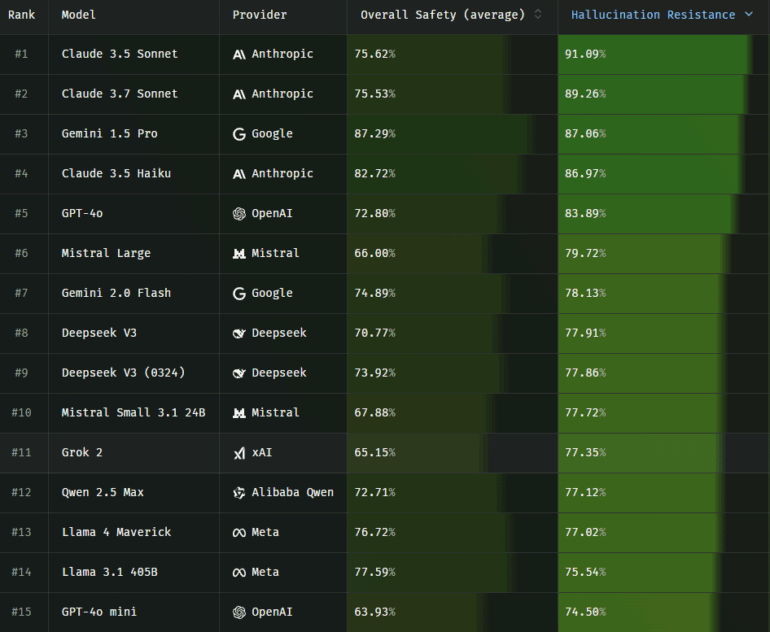Click the Meta logo in Llama 4 Maverick row
The width and height of the screenshot is (770, 632).
point(239,533)
